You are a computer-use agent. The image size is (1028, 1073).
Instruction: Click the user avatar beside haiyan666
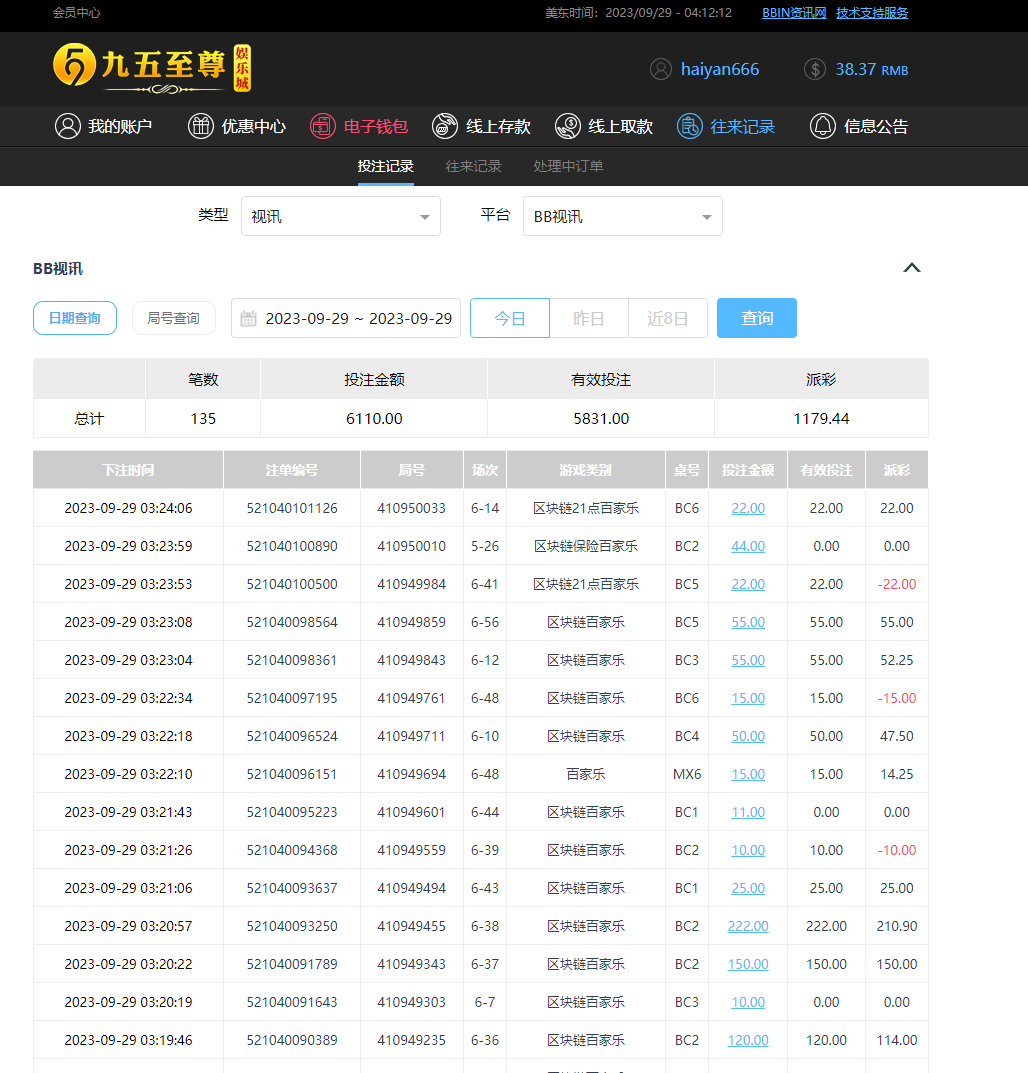(x=660, y=69)
